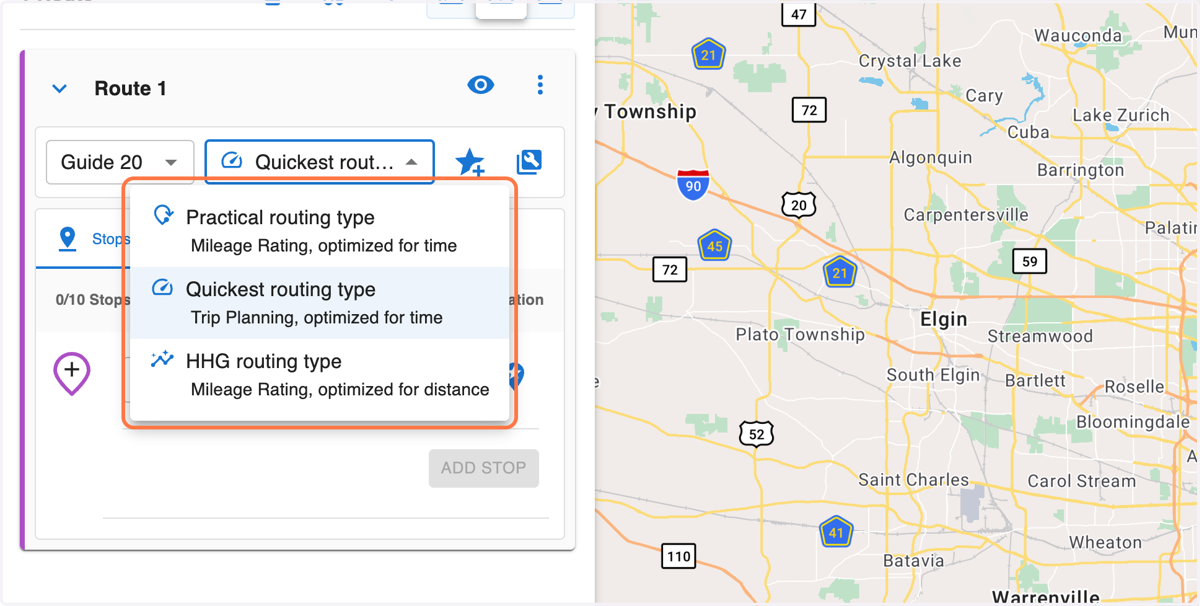The width and height of the screenshot is (1200, 606).
Task: Toggle Route 1 visibility eye icon
Action: coord(481,85)
